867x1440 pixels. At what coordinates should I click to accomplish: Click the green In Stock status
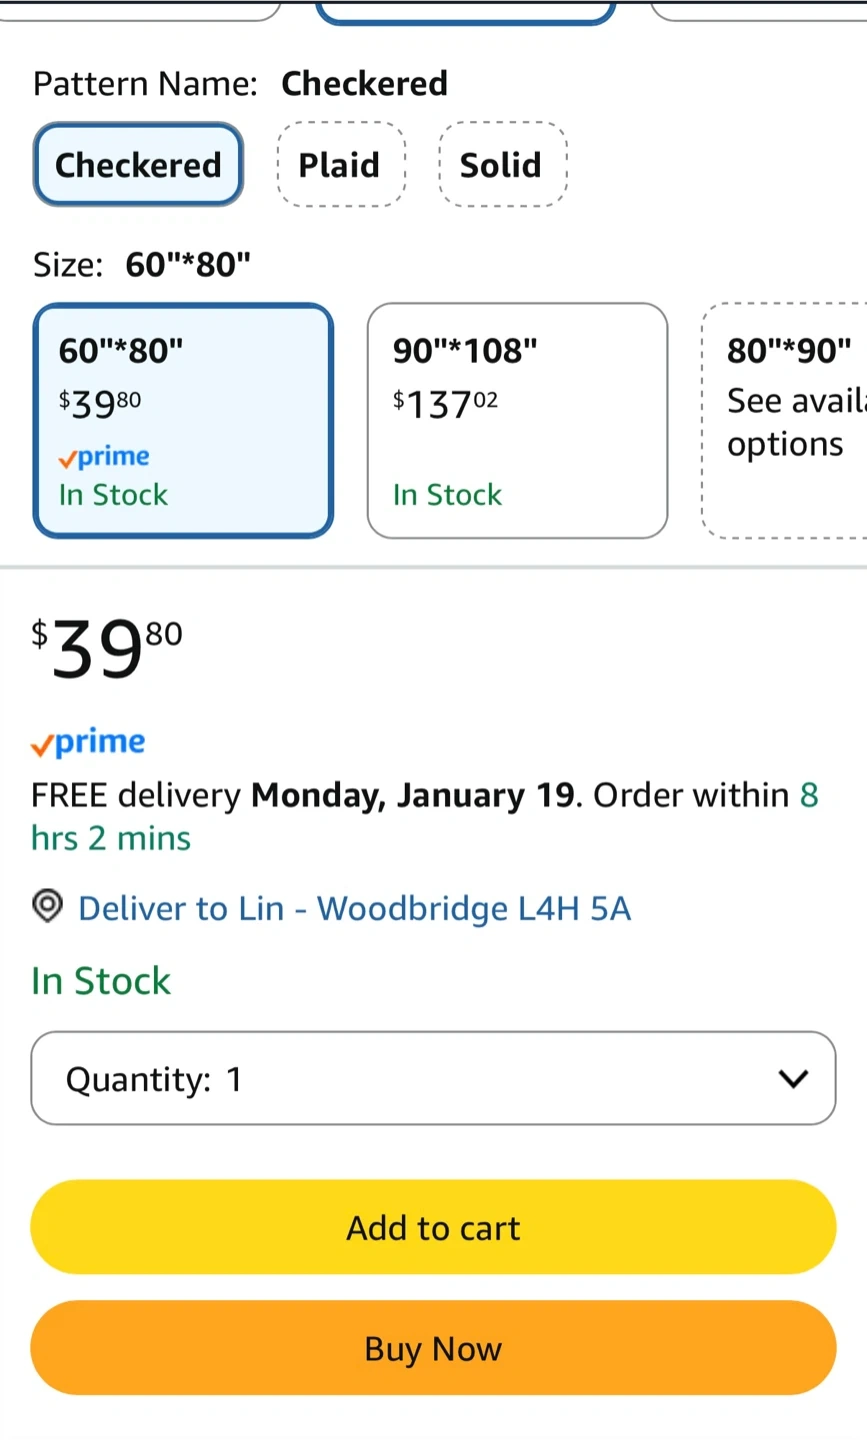[x=101, y=981]
